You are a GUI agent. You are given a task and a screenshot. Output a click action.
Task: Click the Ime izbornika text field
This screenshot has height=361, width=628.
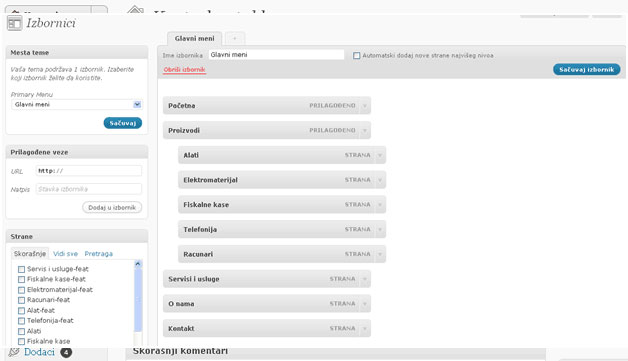coord(276,55)
